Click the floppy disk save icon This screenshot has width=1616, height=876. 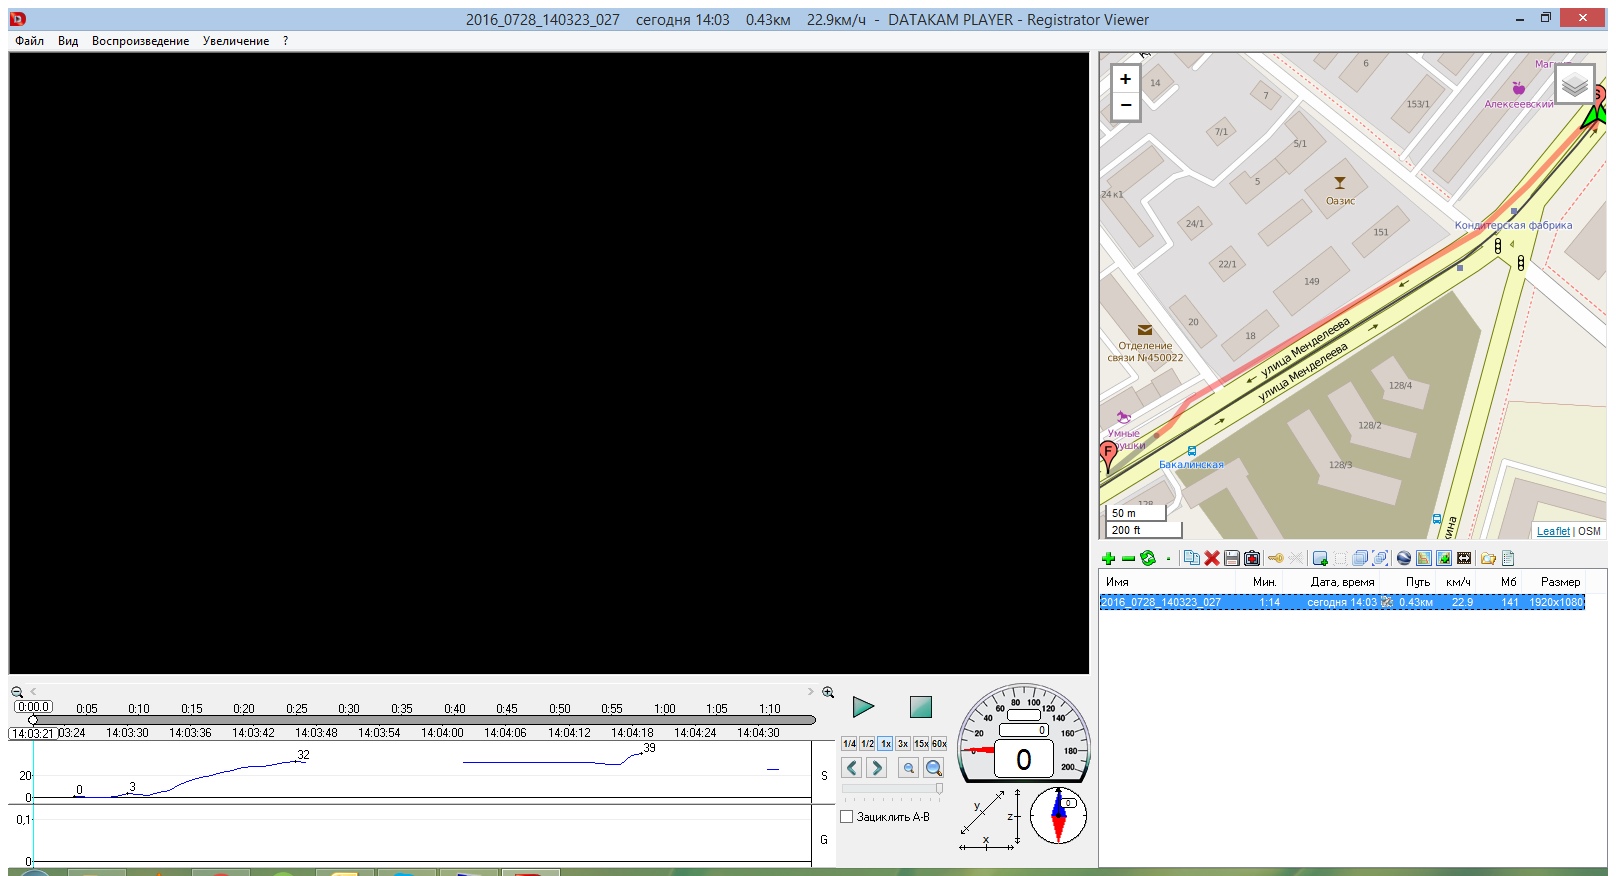(x=1232, y=559)
